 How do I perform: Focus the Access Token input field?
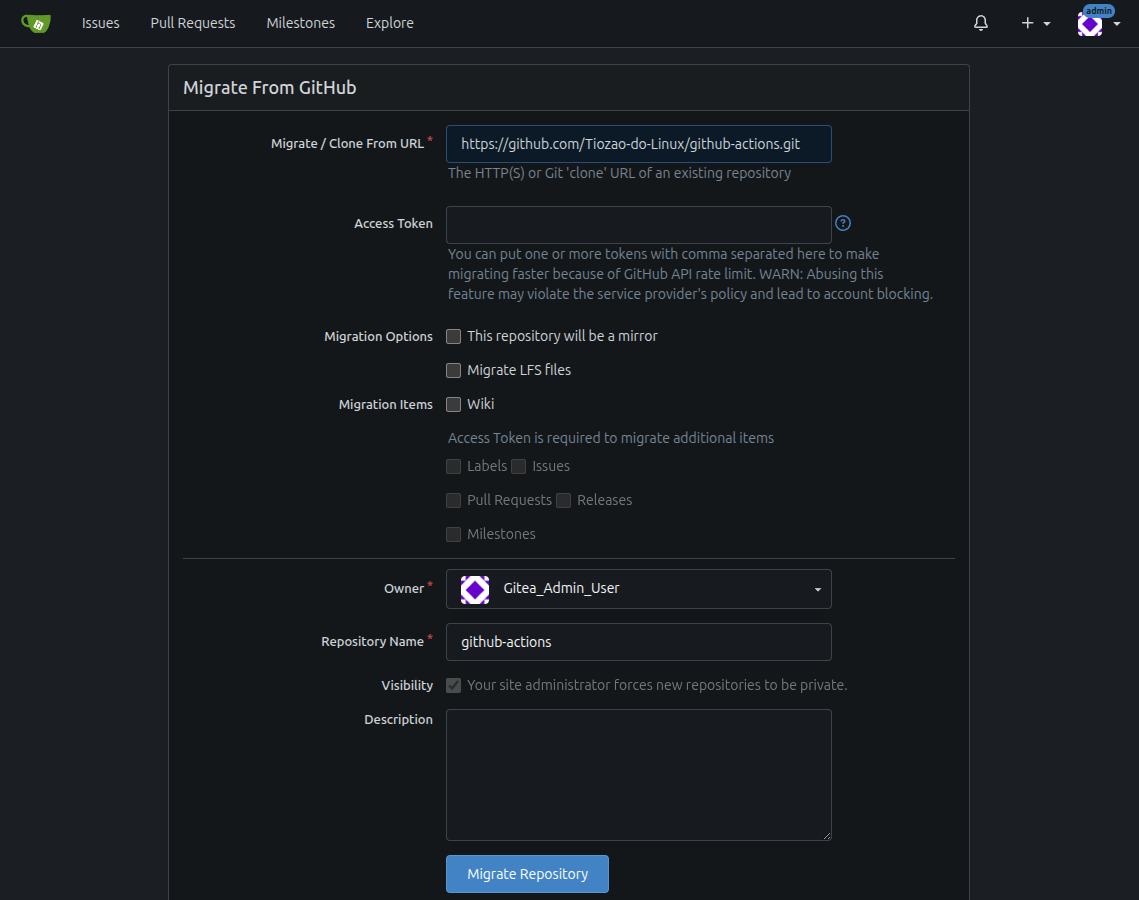[x=639, y=224]
